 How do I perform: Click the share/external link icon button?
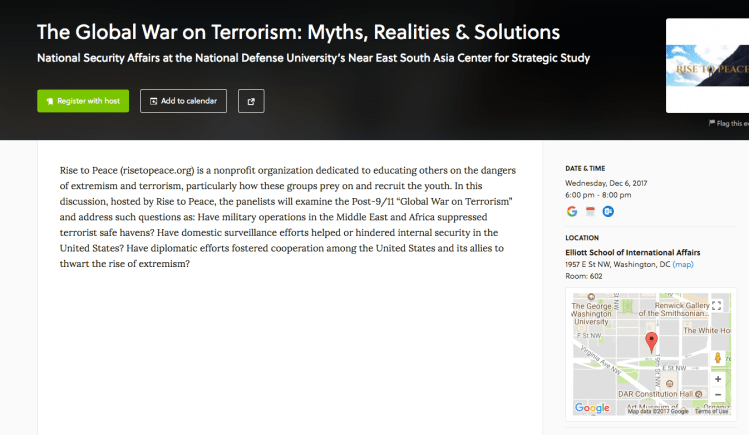pos(250,101)
